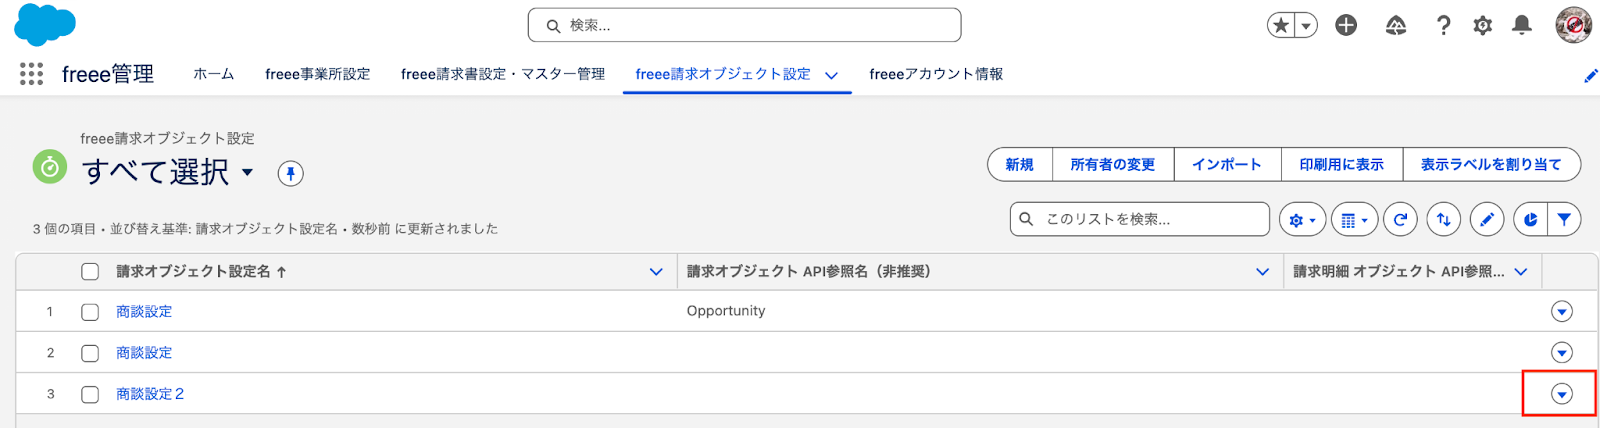Click the sort arrows icon button
Viewport: 1600px width, 428px height.
click(x=1444, y=220)
